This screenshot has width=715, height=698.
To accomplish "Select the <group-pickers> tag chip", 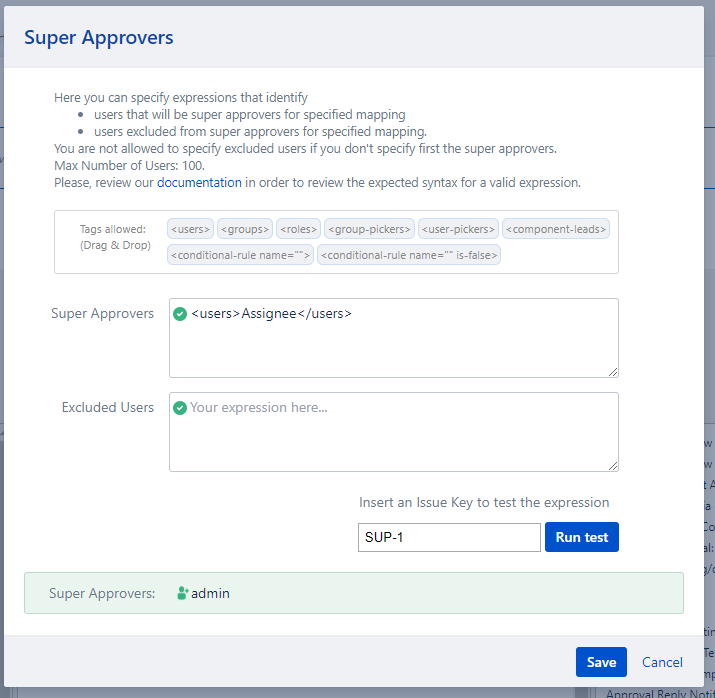I will click(x=369, y=229).
